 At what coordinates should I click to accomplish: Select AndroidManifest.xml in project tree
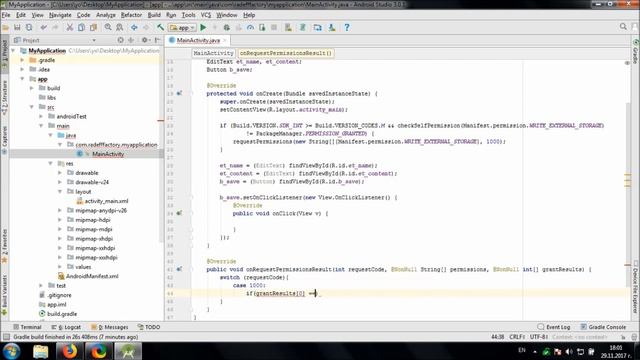tap(92, 276)
